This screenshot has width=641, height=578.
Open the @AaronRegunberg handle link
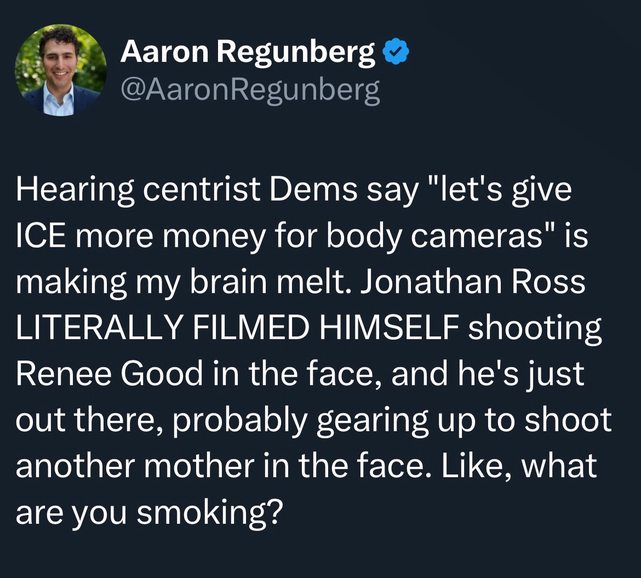pos(249,91)
